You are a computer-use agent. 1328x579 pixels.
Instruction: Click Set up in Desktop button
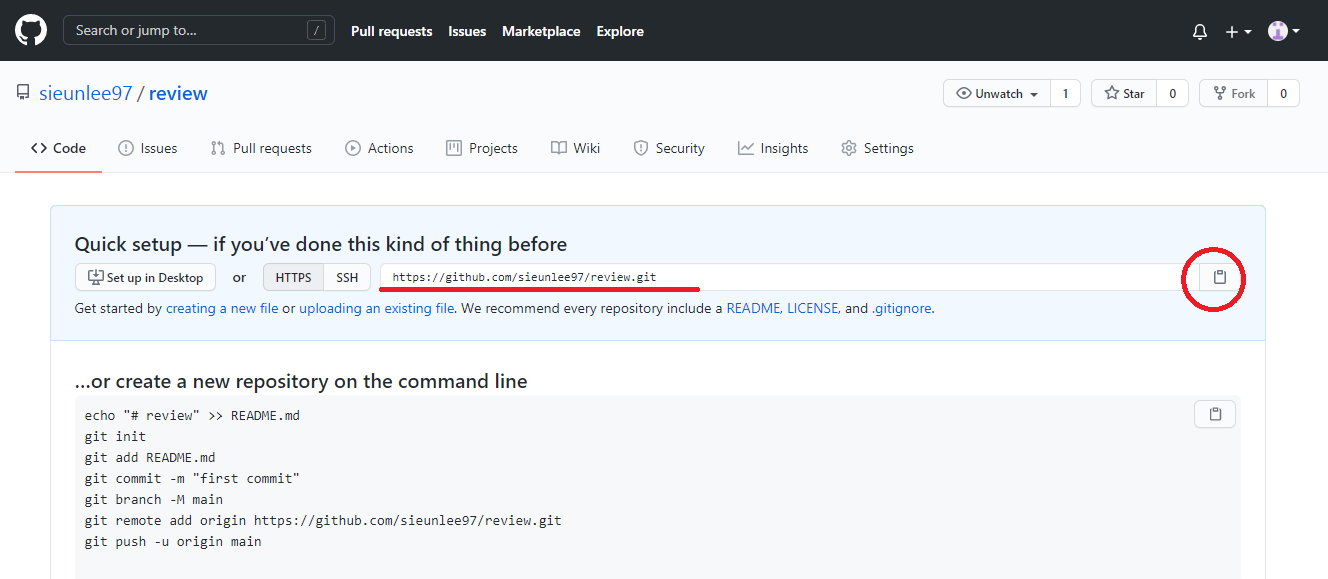145,277
